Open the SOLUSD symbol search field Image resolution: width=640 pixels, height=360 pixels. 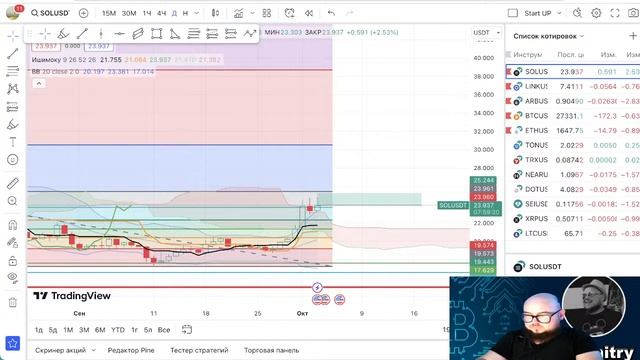coord(50,13)
